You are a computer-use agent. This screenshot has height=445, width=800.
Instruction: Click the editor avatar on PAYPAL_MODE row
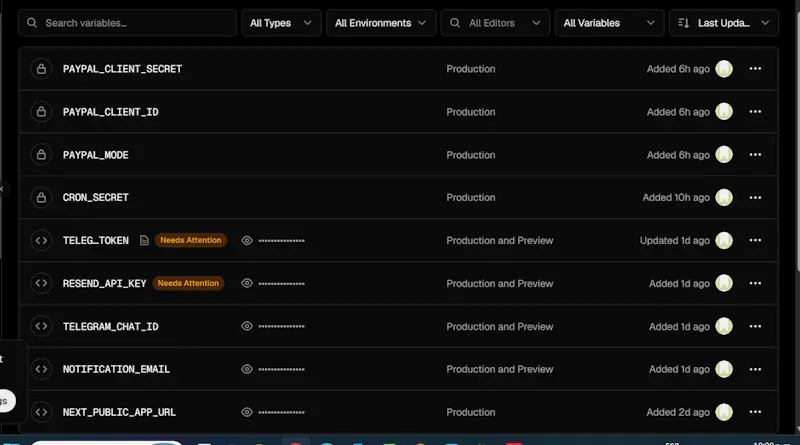(724, 155)
